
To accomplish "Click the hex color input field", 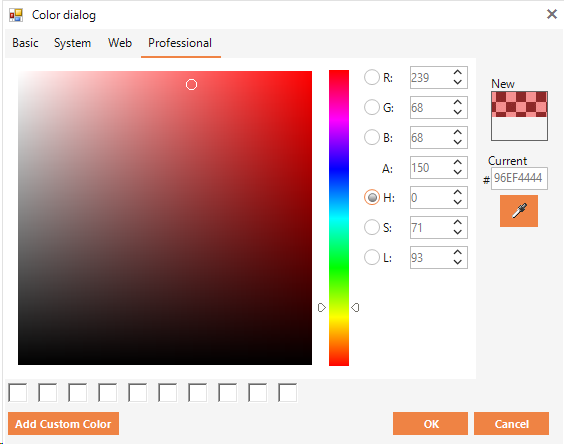I will (519, 178).
